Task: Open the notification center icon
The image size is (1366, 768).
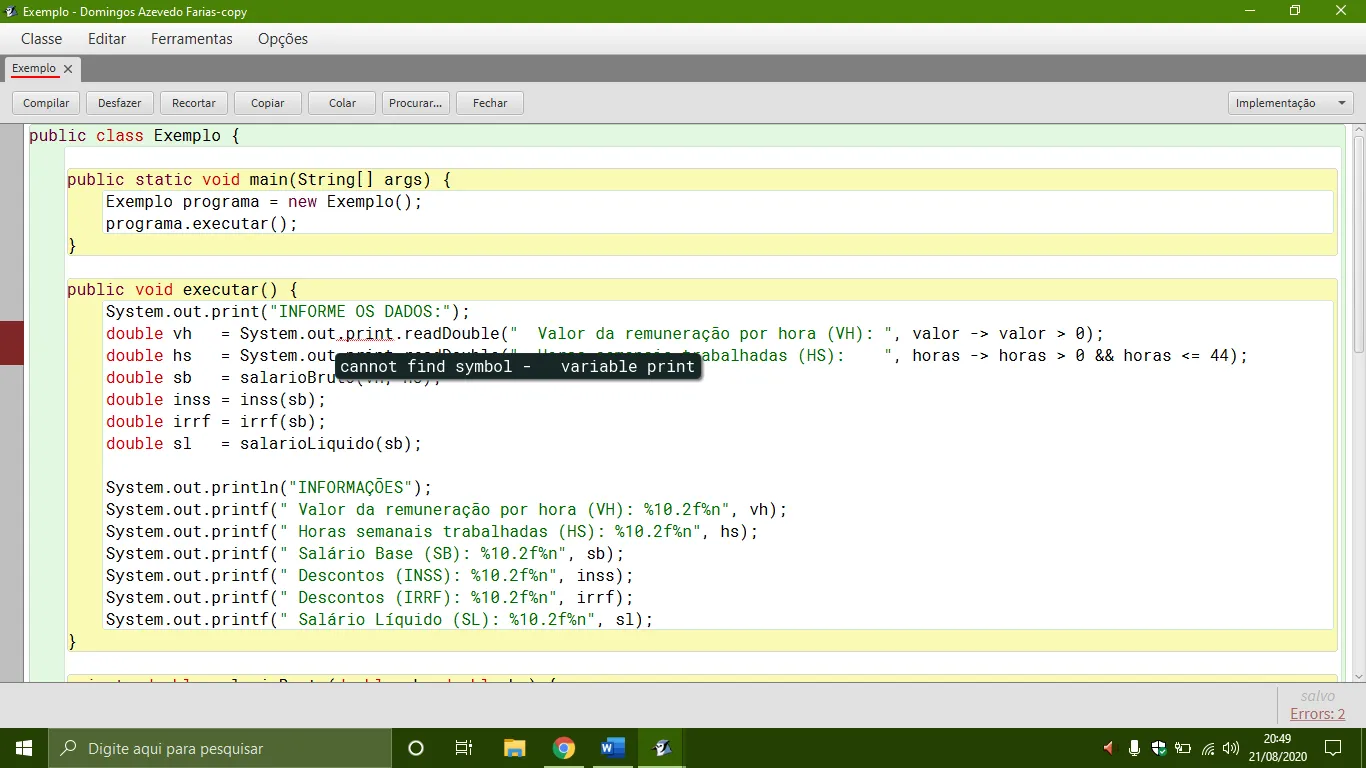Action: click(x=1333, y=748)
